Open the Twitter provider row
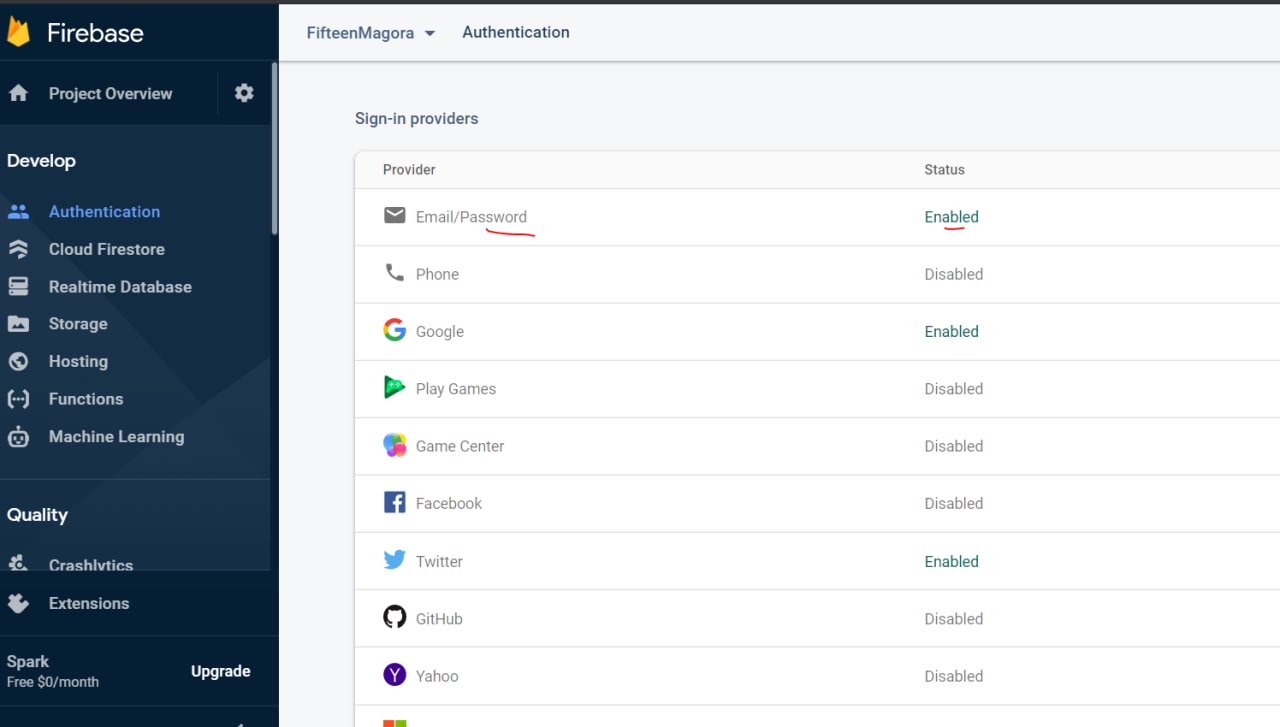 tap(818, 561)
